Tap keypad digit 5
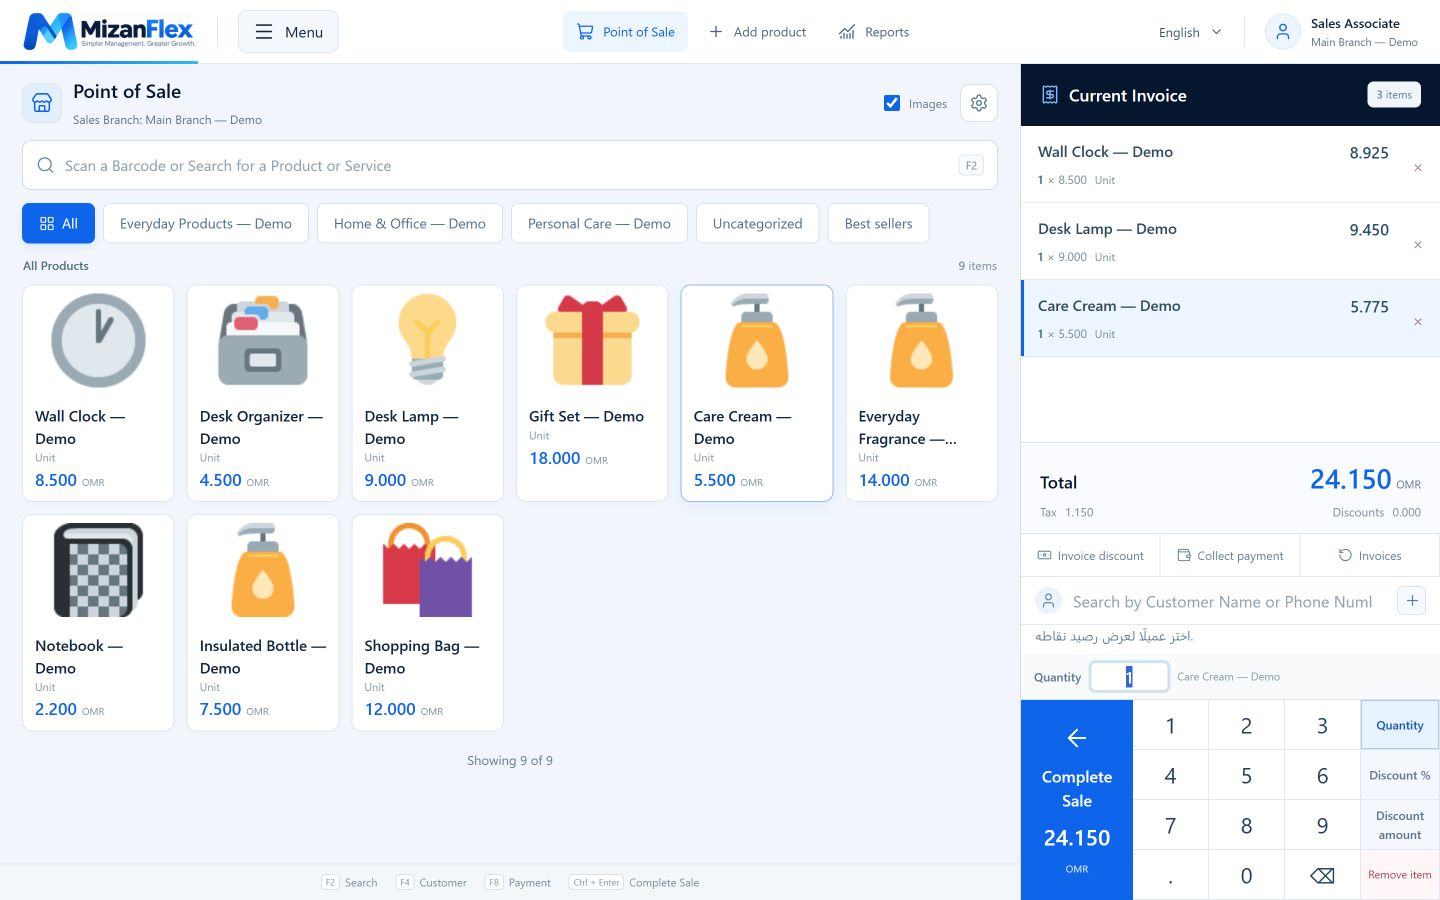 [x=1246, y=776]
